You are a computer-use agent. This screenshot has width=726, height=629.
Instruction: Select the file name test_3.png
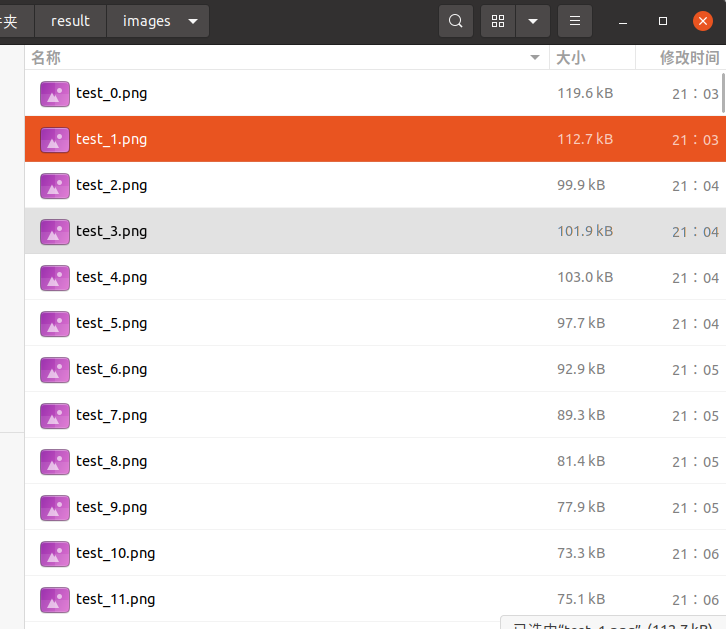pos(112,231)
